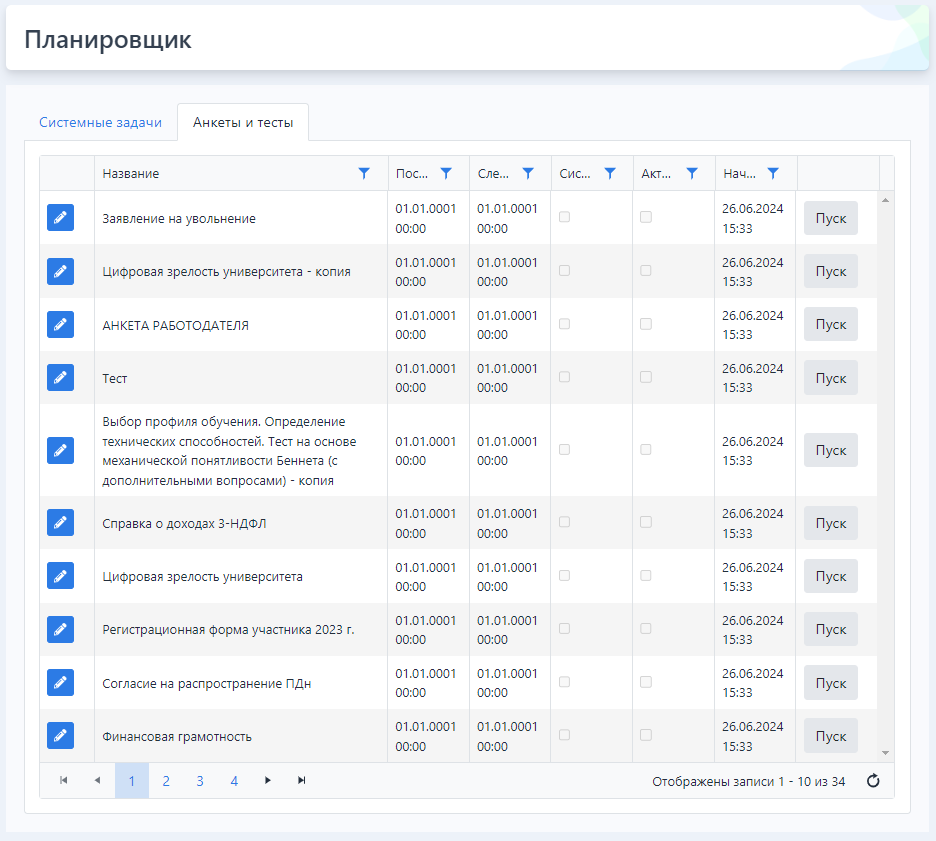Click pencil icon for "АНКЕТА РАБОТОДАТЕЛЯ"

pyautogui.click(x=60, y=324)
